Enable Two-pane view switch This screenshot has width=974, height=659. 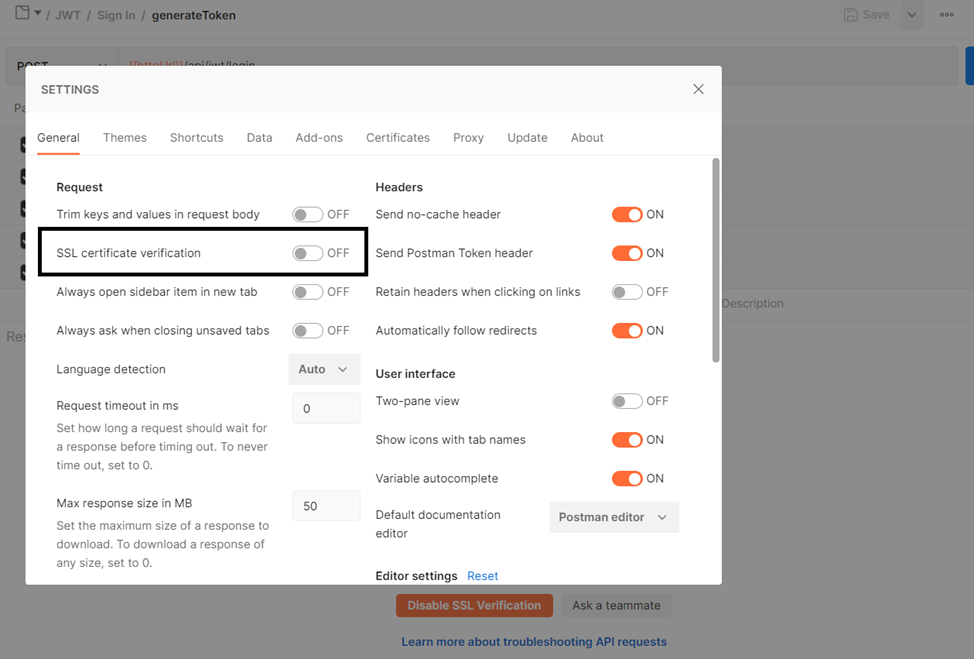(x=627, y=401)
